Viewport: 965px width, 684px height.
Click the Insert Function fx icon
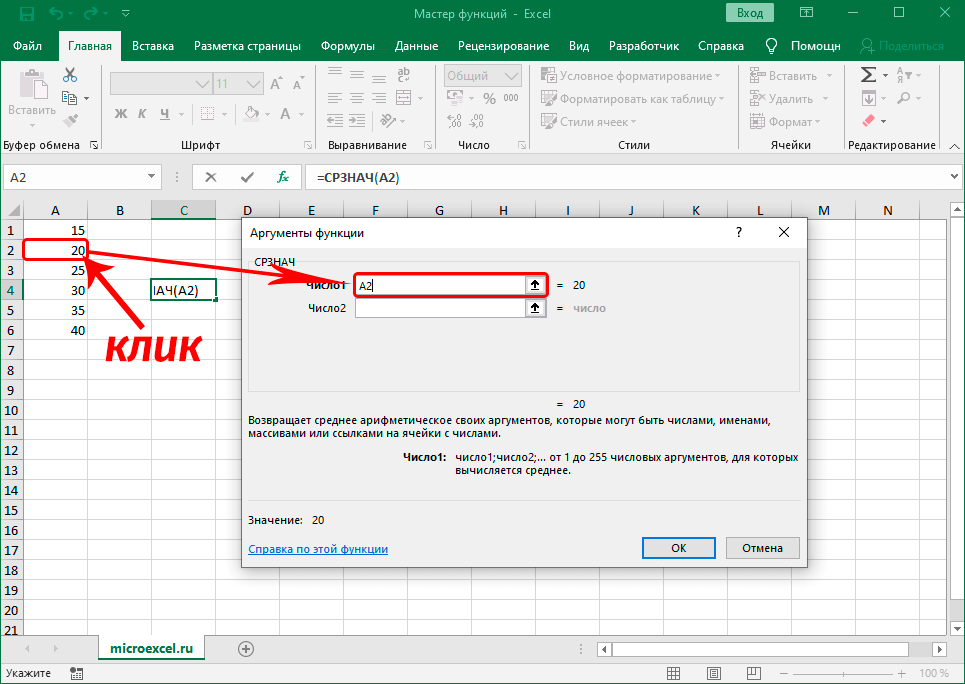[283, 177]
